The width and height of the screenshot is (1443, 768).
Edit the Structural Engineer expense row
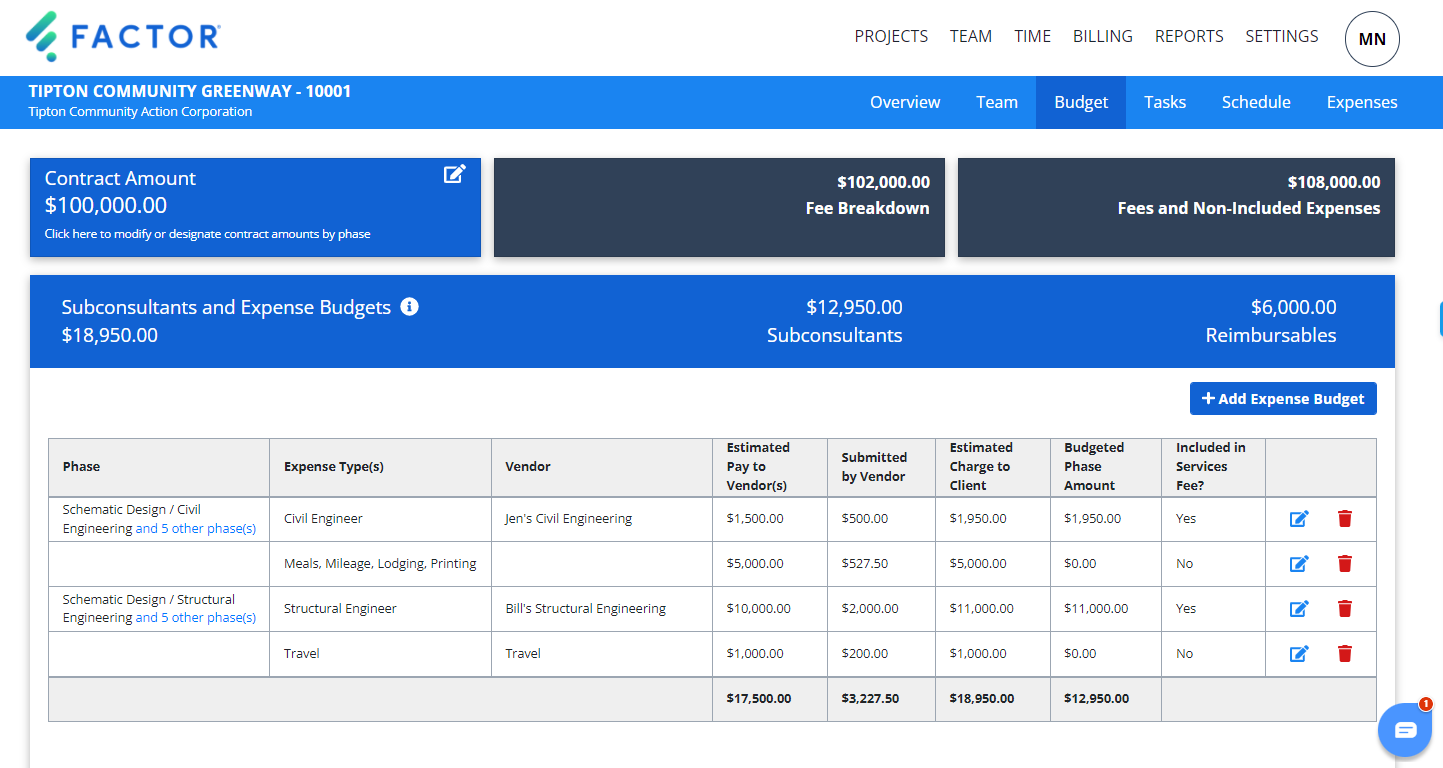pos(1298,608)
